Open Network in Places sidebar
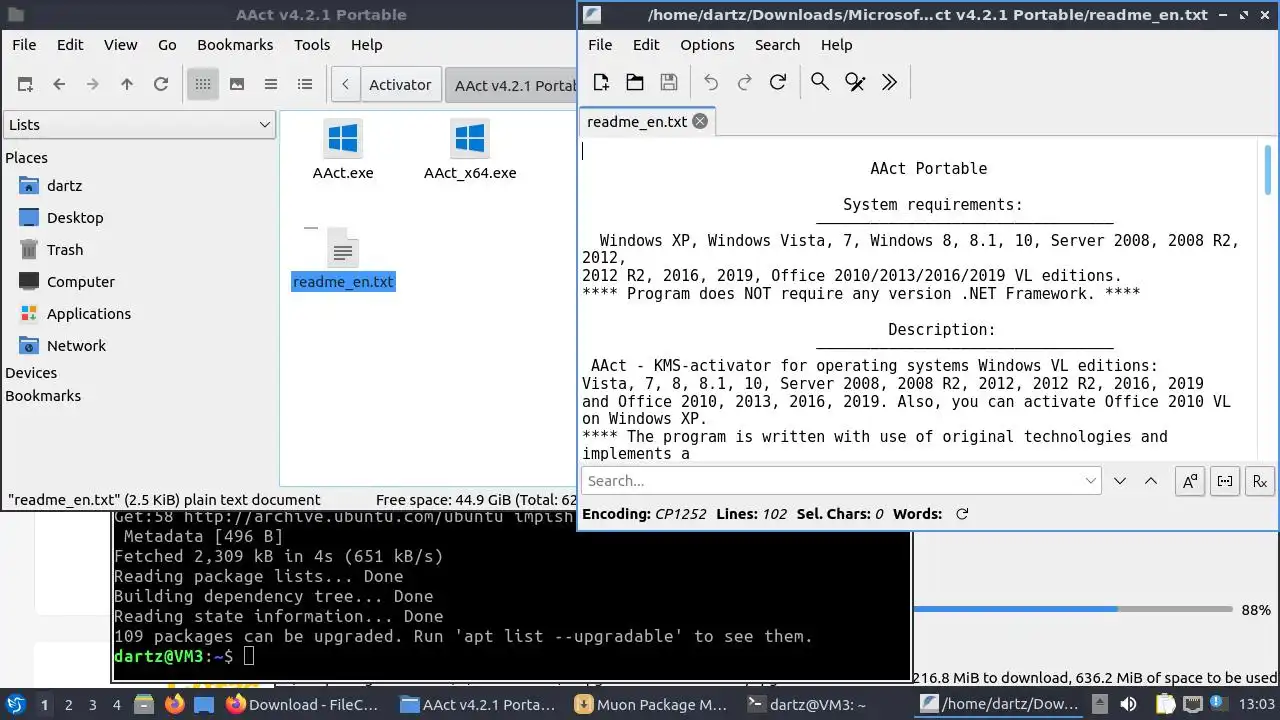The height and width of the screenshot is (720, 1280). (x=76, y=346)
